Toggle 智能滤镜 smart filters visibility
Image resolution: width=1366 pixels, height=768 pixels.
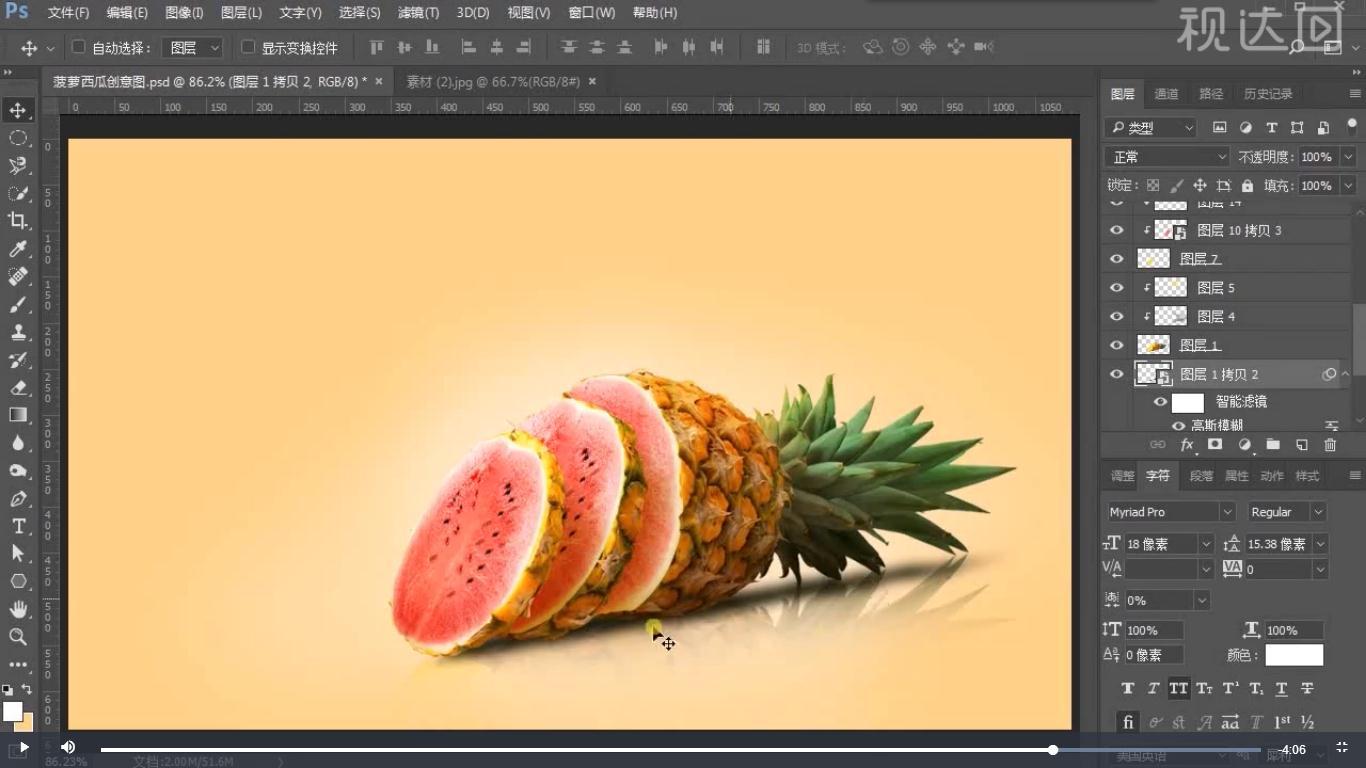click(1160, 402)
